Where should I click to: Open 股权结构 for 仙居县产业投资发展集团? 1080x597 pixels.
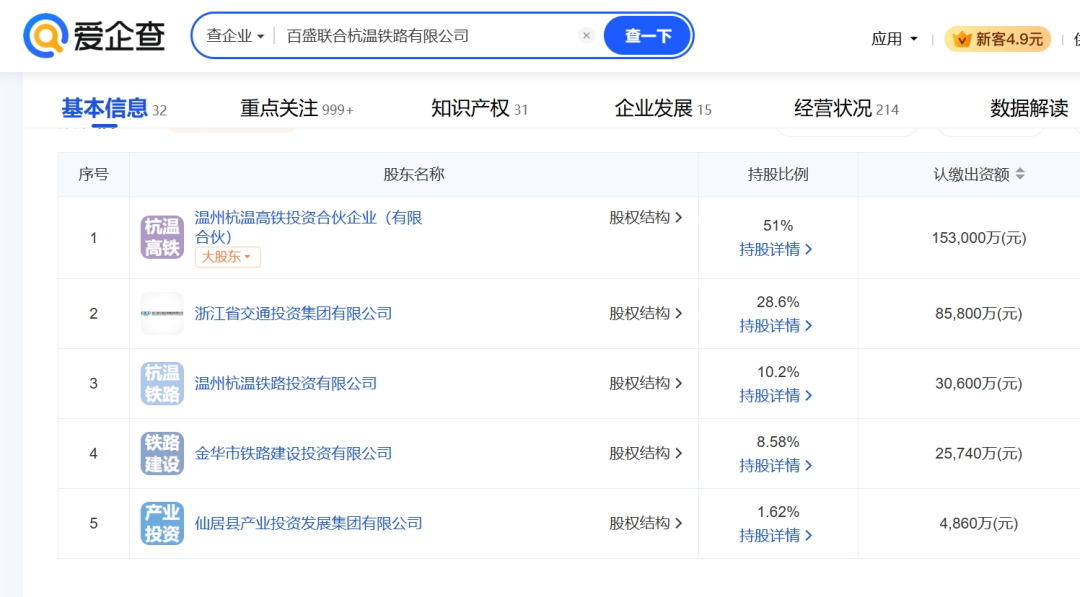pyautogui.click(x=645, y=523)
